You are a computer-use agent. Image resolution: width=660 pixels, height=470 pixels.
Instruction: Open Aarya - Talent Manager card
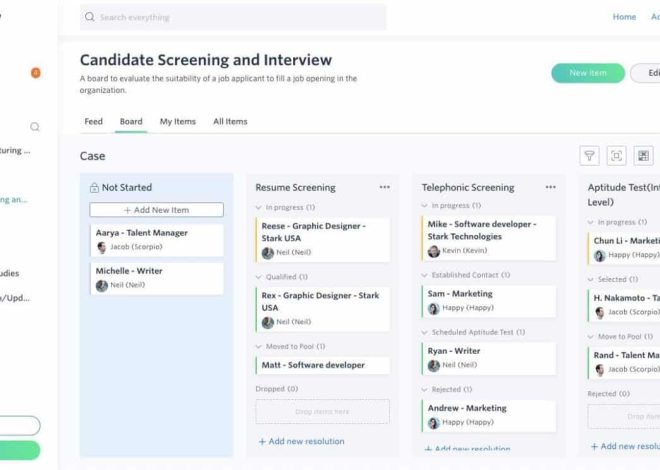(157, 240)
